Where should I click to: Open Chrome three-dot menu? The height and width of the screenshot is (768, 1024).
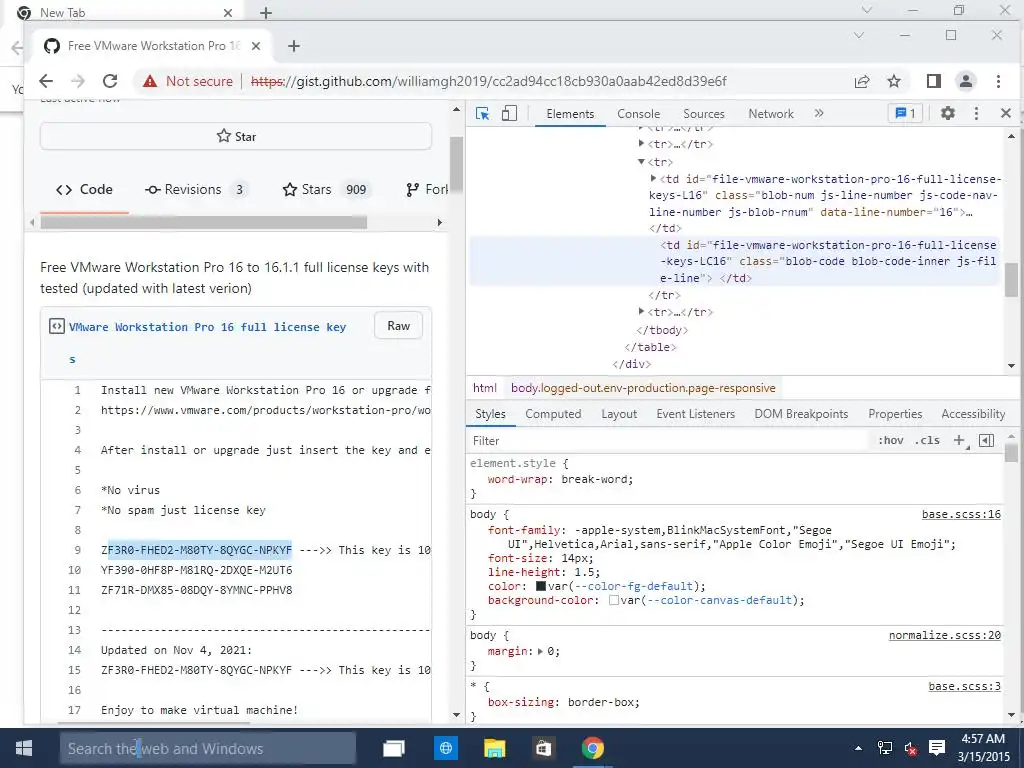click(x=998, y=81)
